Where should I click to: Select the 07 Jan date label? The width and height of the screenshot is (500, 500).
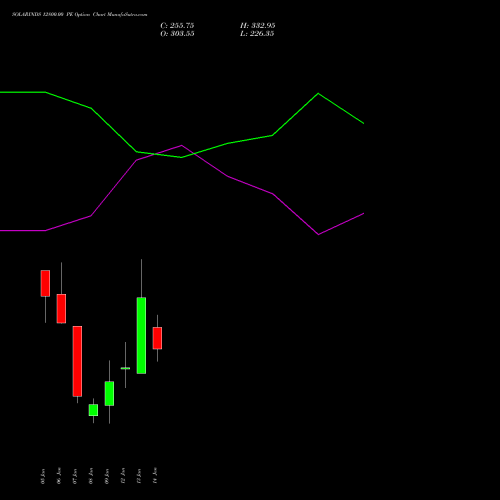click(75, 476)
